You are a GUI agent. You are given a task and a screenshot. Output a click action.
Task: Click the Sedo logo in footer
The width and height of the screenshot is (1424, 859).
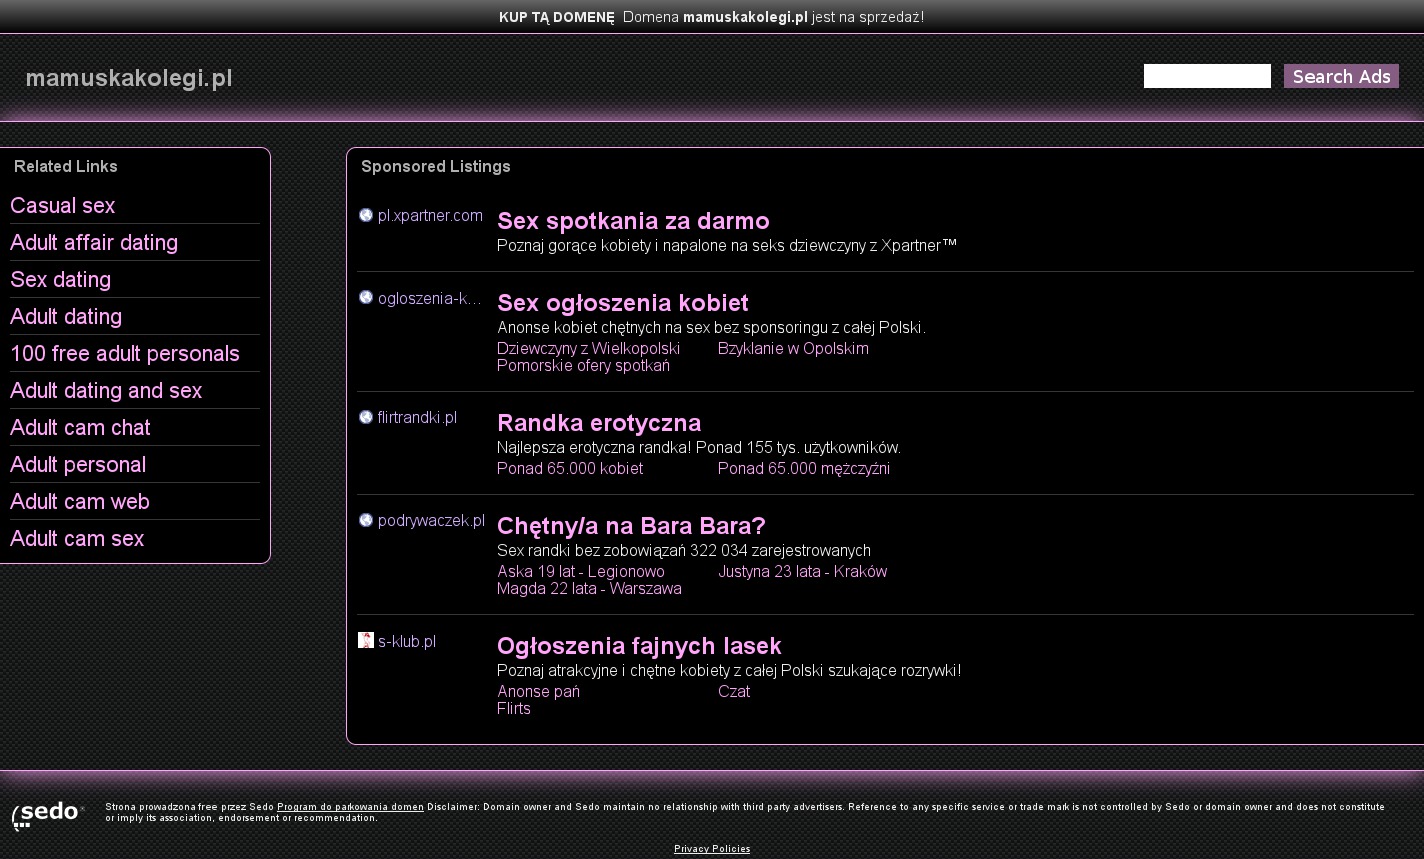47,814
